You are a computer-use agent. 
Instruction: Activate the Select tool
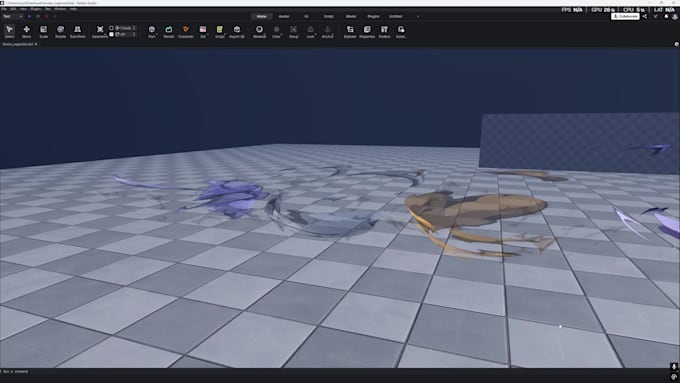tap(9, 31)
